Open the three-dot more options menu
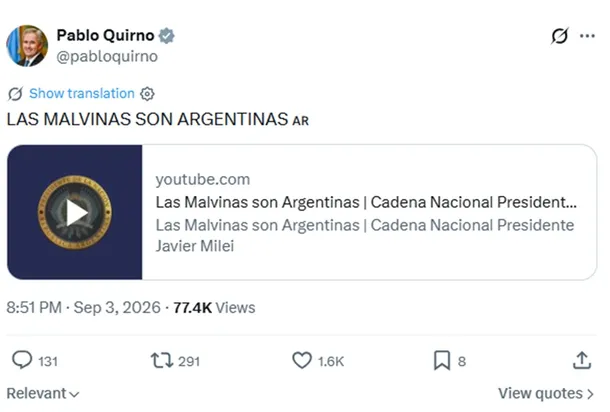 [587, 36]
